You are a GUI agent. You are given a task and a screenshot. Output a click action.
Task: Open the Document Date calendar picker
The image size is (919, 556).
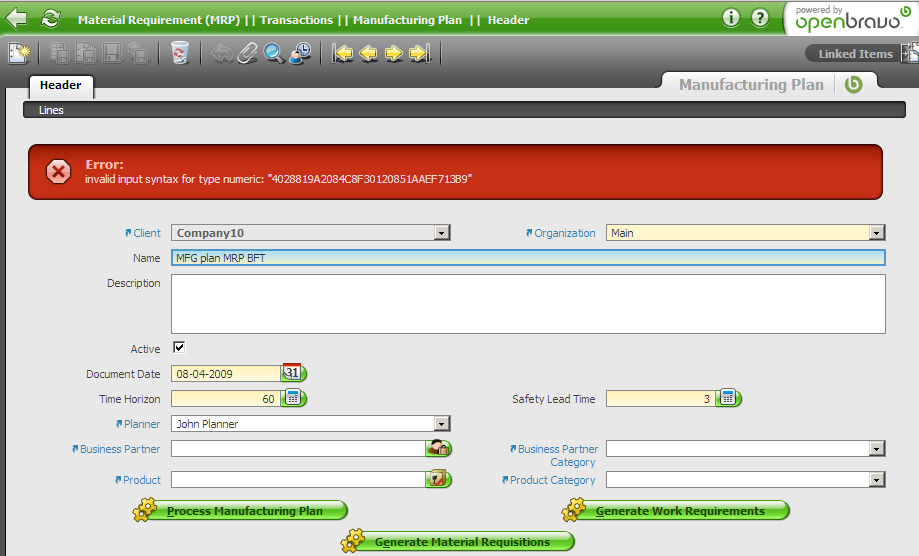tap(292, 373)
